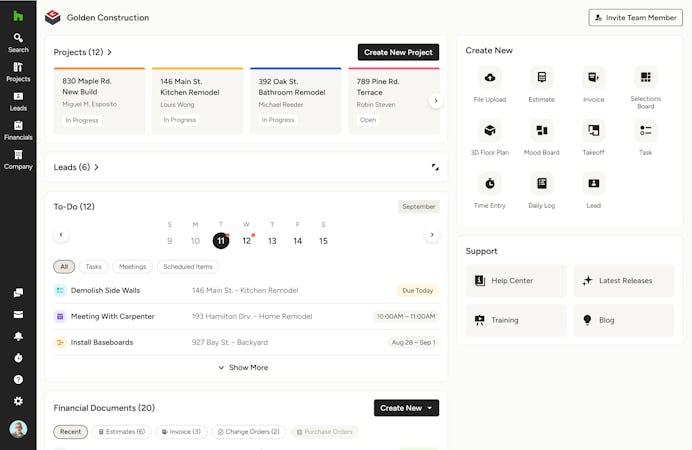Create a new Takeoff
The height and width of the screenshot is (450, 692).
tap(594, 137)
